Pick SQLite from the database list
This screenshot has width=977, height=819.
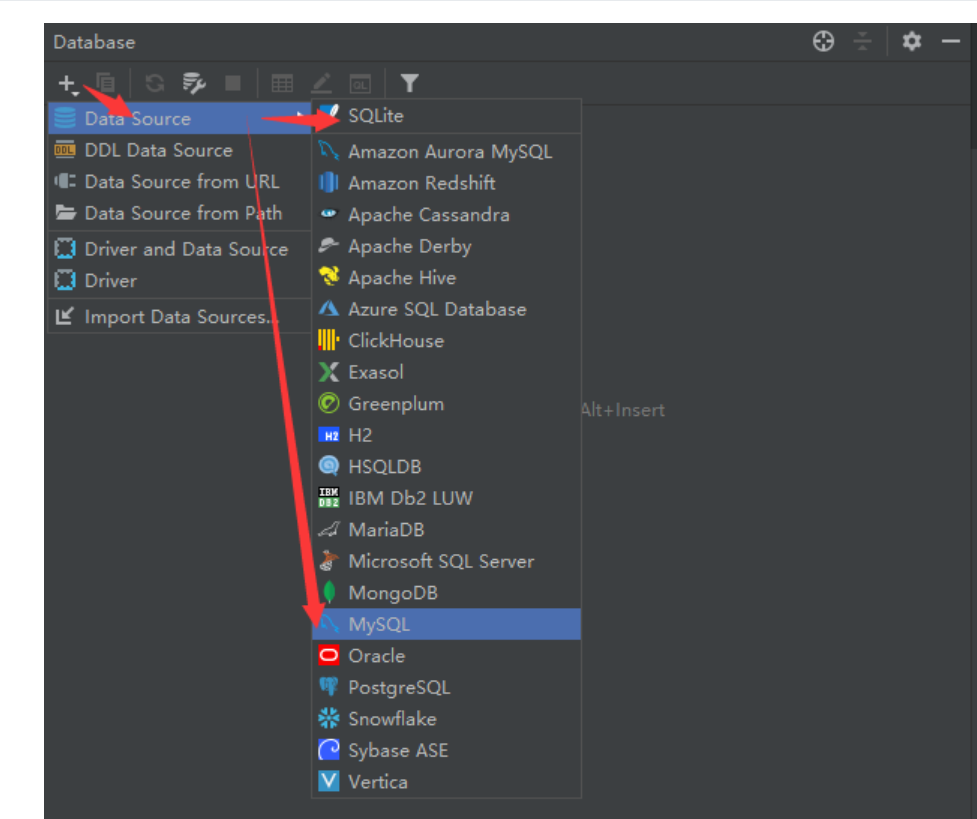pos(446,115)
